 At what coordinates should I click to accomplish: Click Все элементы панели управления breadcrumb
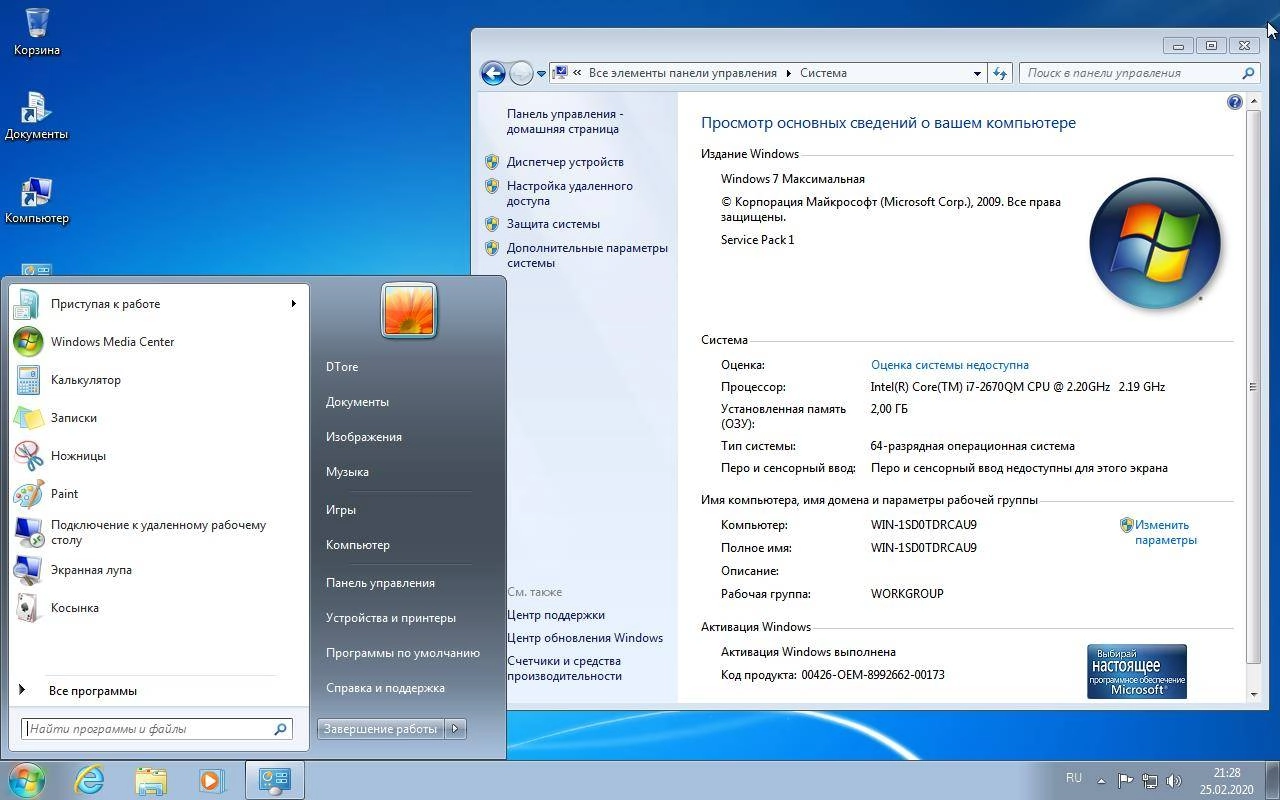pos(683,73)
